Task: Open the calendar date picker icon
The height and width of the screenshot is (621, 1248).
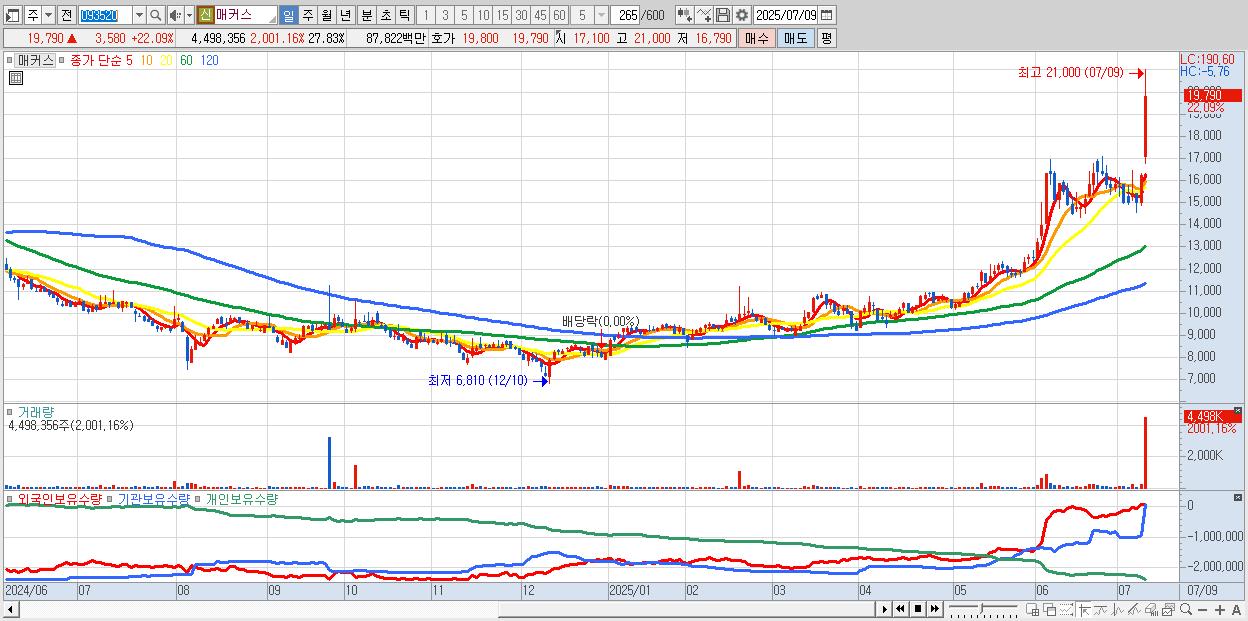Action: 826,15
